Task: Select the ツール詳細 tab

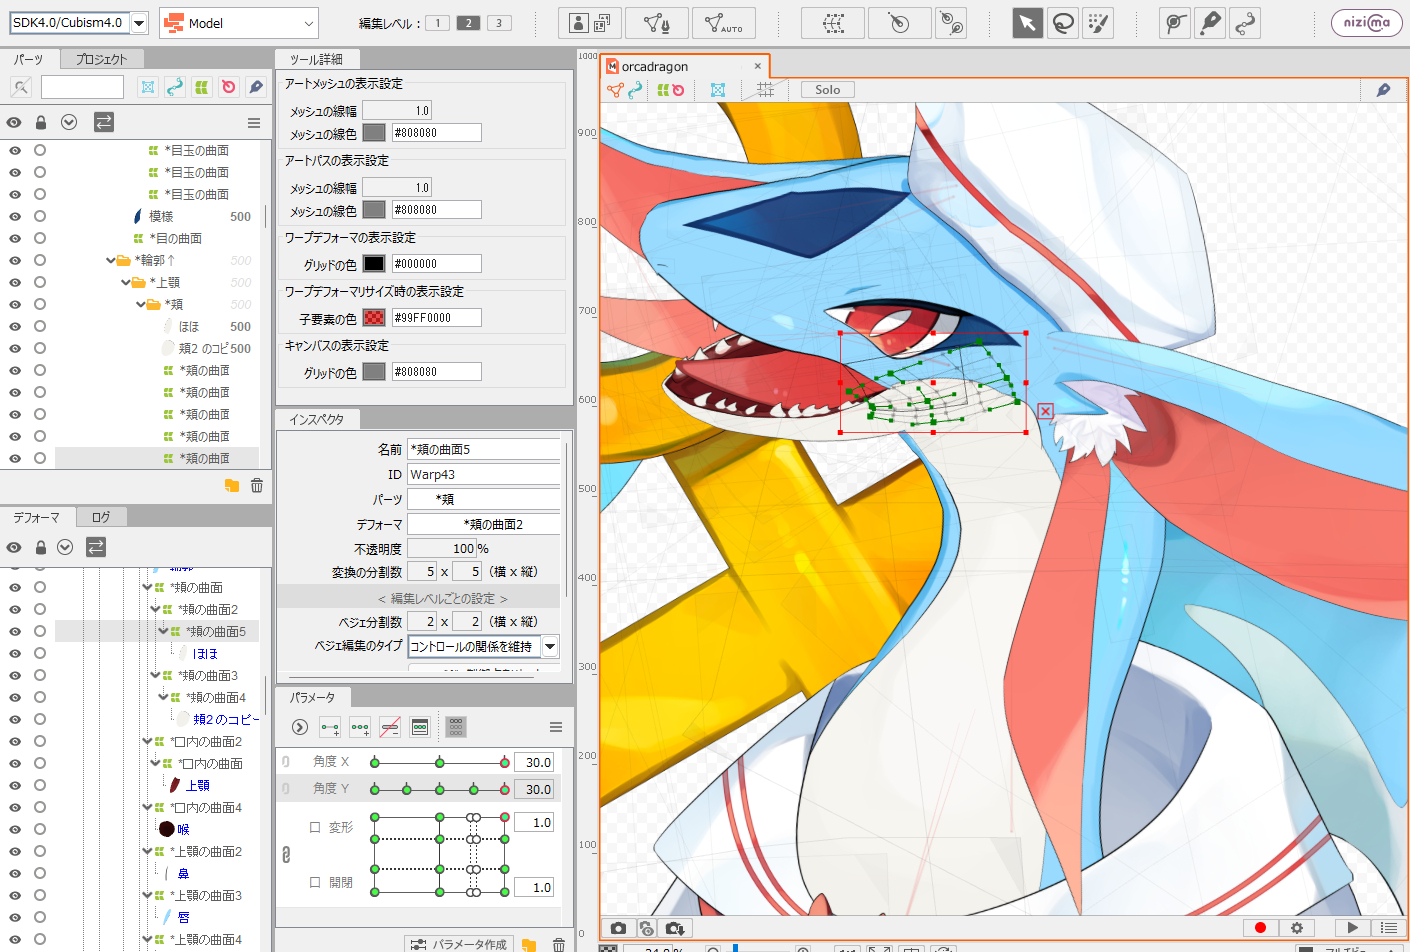Action: click(316, 59)
